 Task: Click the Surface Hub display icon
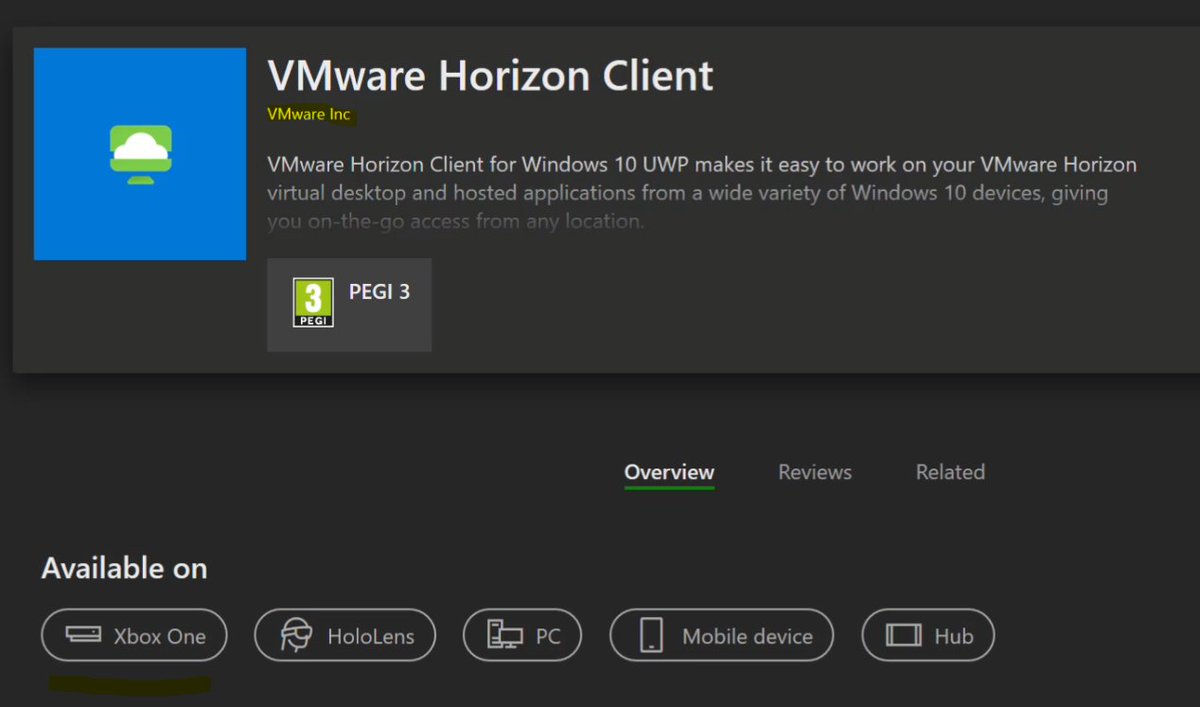point(904,635)
